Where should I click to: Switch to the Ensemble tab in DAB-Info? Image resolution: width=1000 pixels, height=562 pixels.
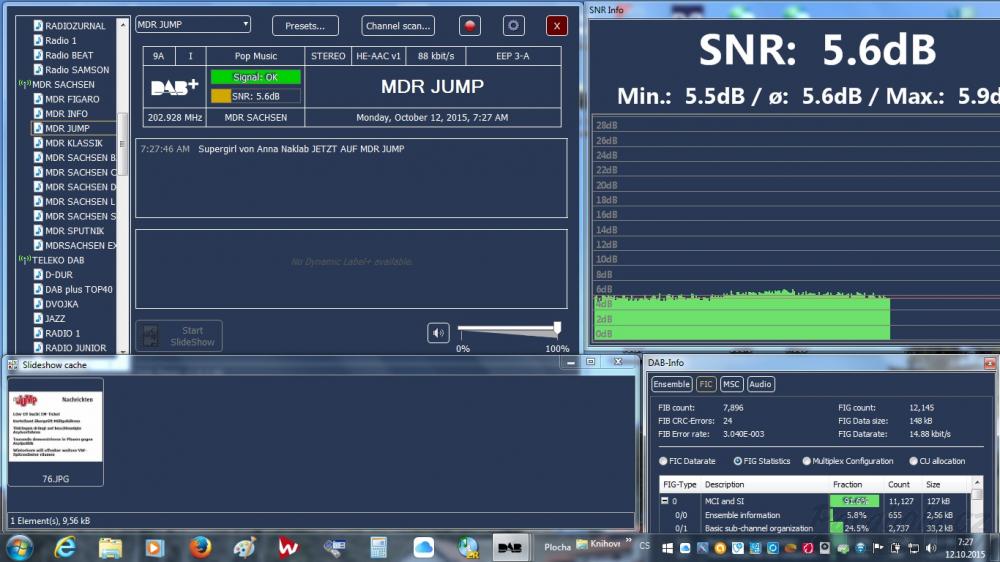672,384
